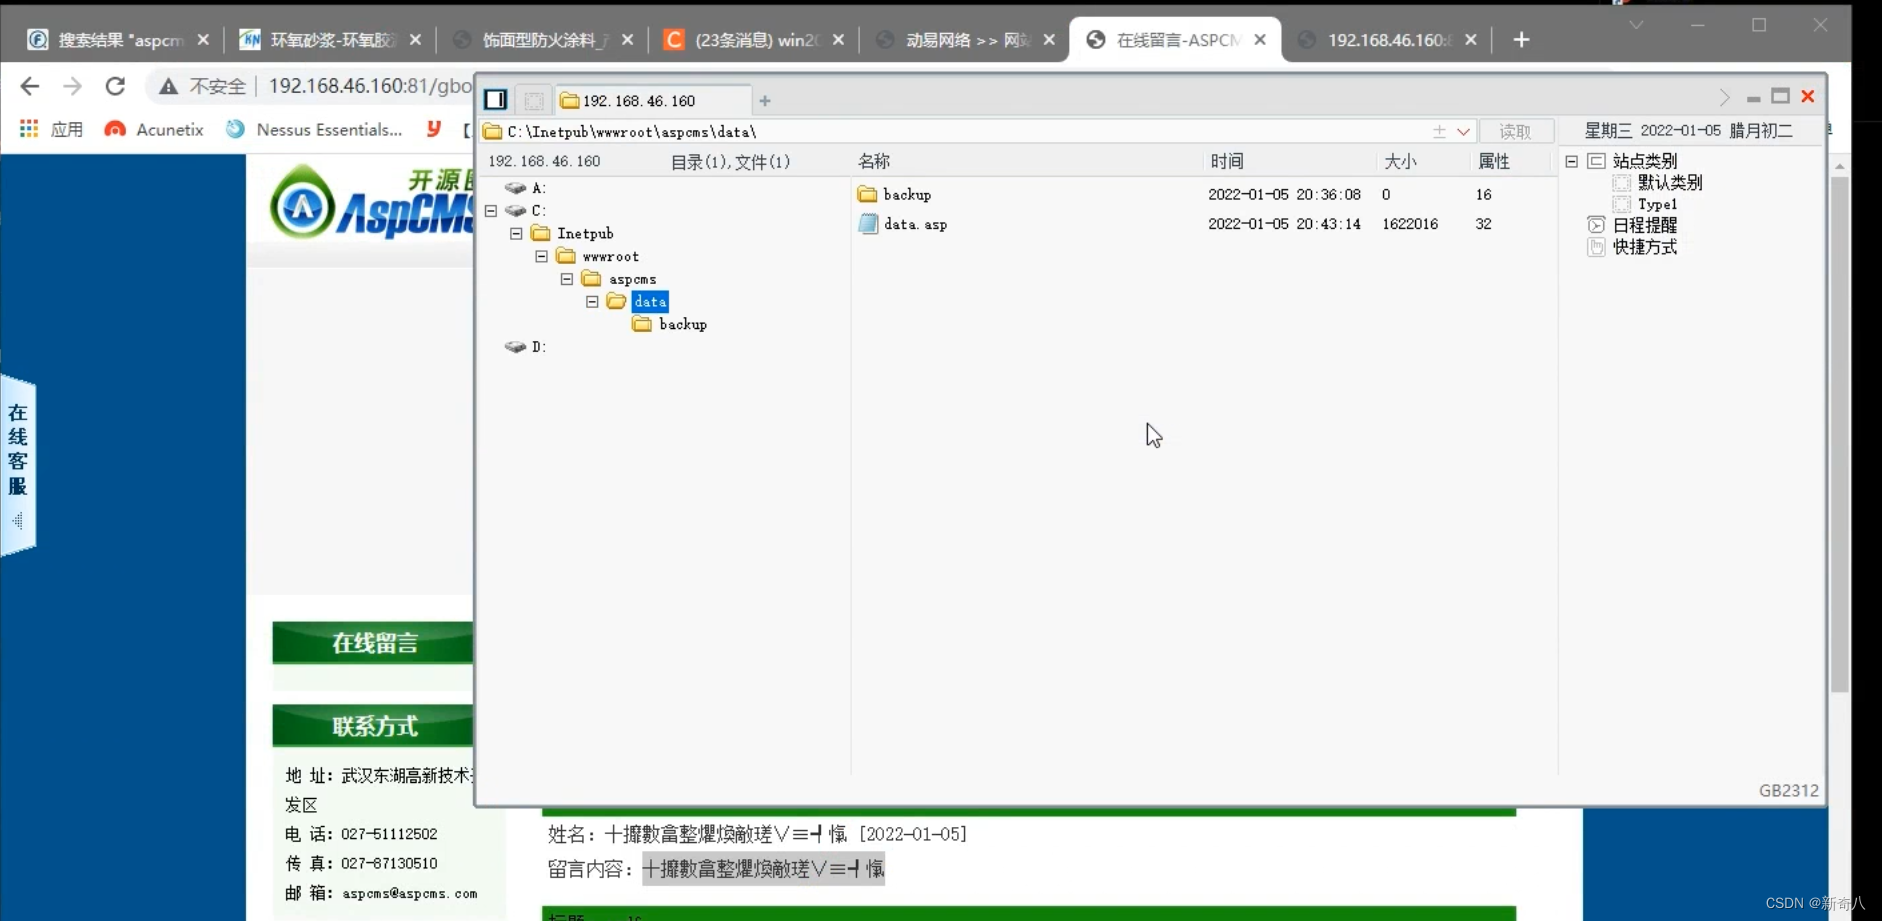This screenshot has height=921, width=1882.
Task: Check the Type1 checkbox
Action: click(1622, 204)
